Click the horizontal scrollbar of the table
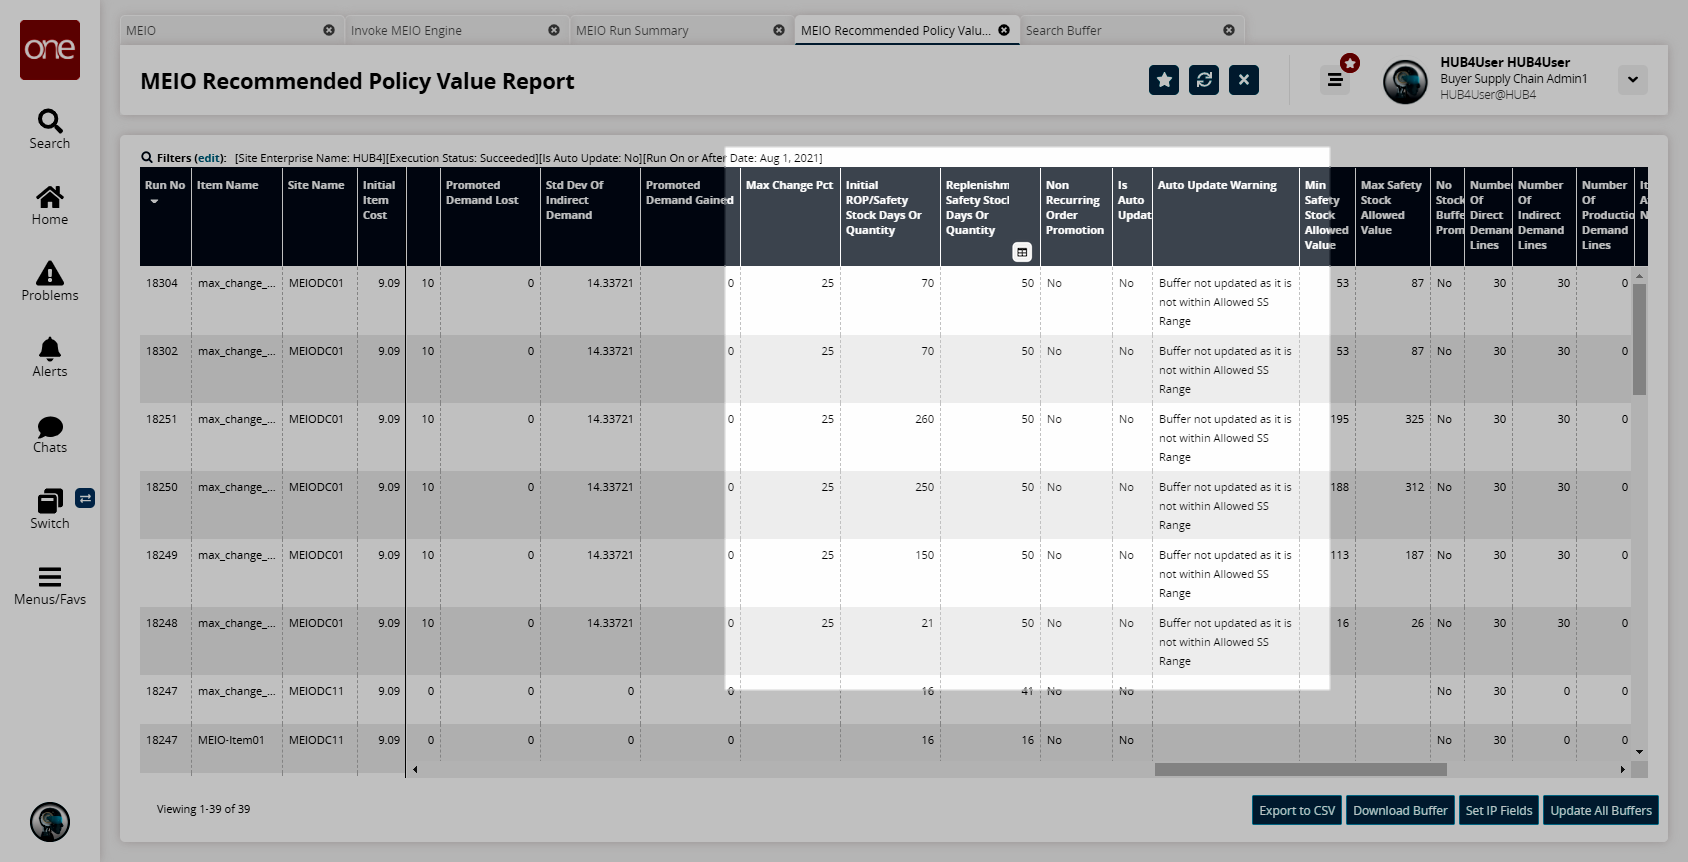The width and height of the screenshot is (1688, 862). pos(1300,770)
